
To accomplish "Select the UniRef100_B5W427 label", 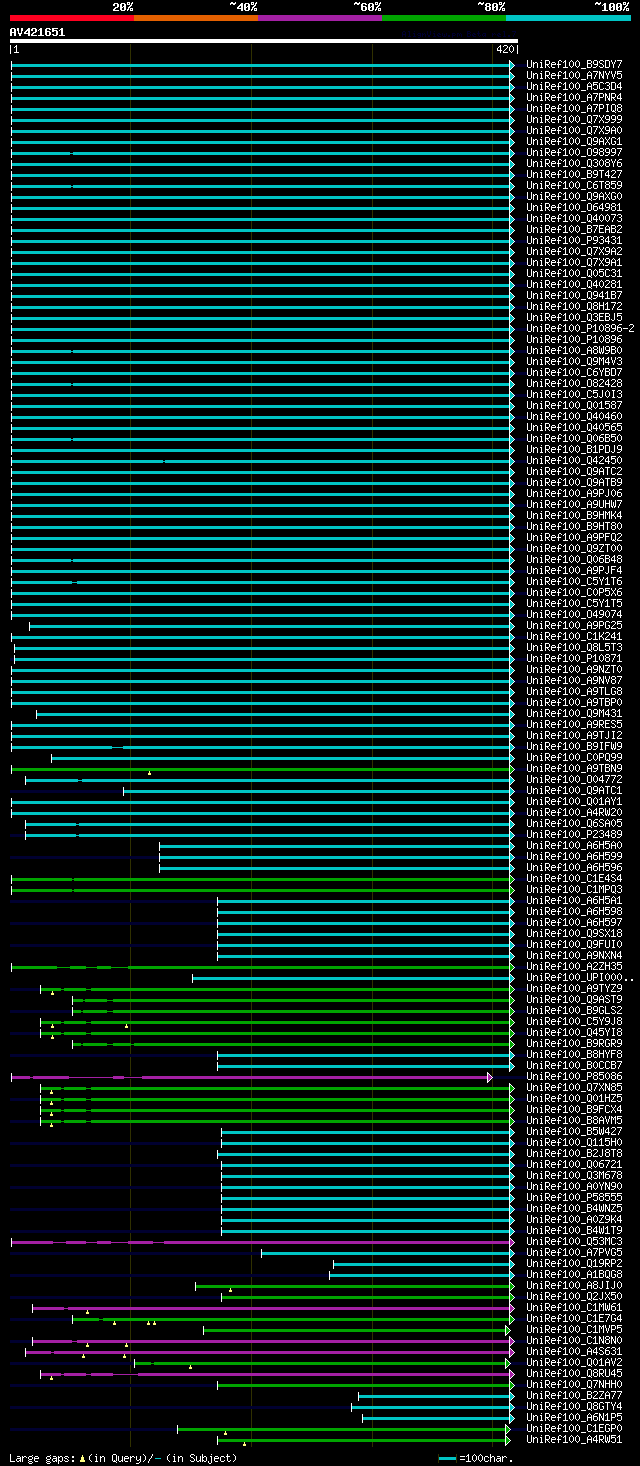I will click(574, 1131).
